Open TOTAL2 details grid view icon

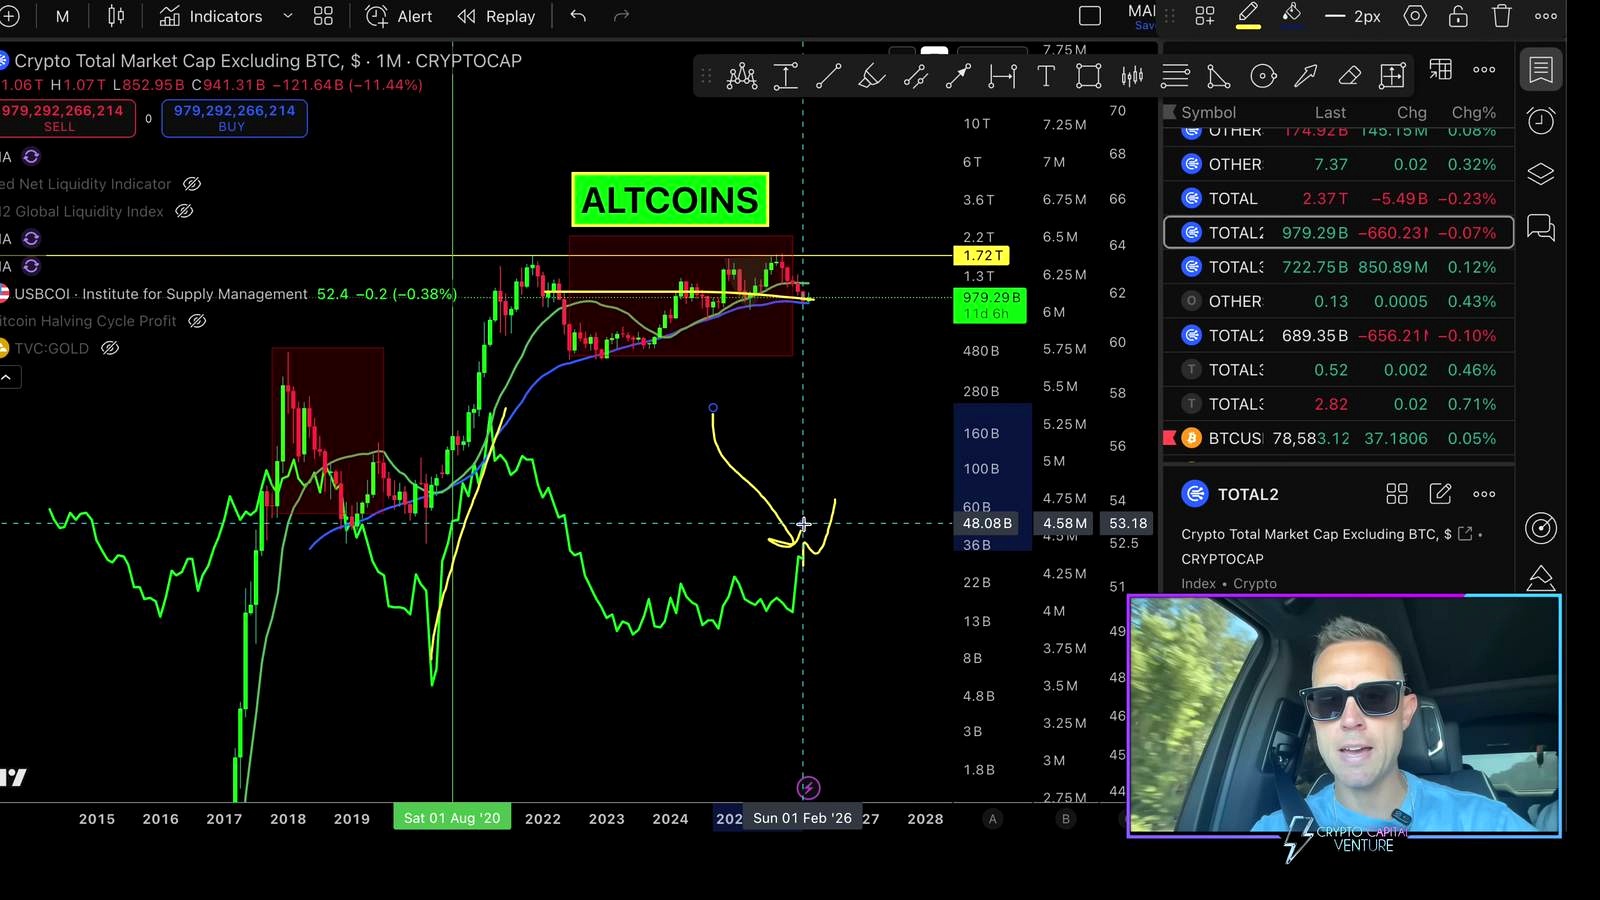1397,494
